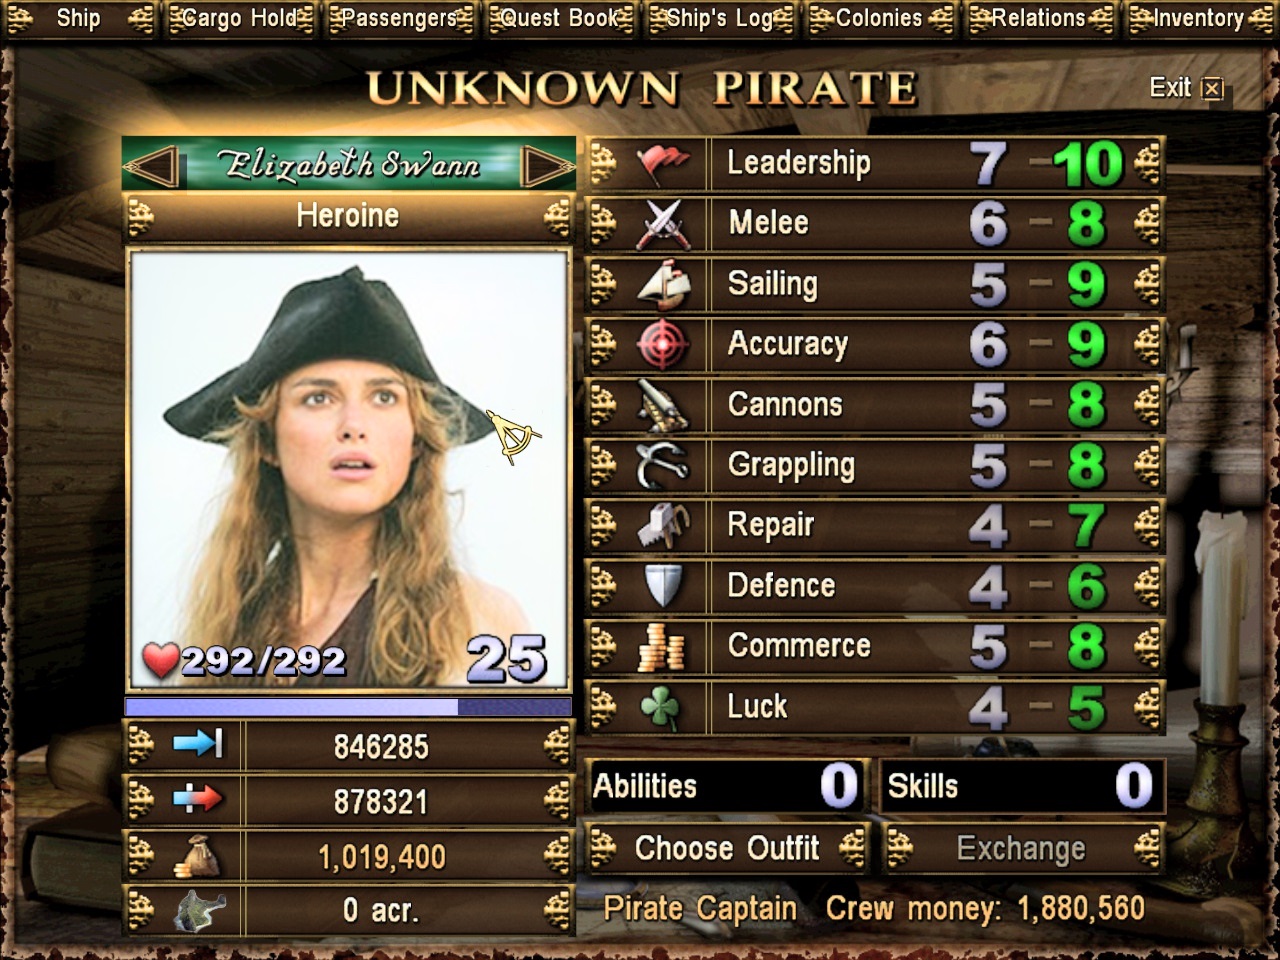Viewport: 1280px width, 960px height.
Task: Click the Melee crossed swords icon
Action: click(662, 224)
